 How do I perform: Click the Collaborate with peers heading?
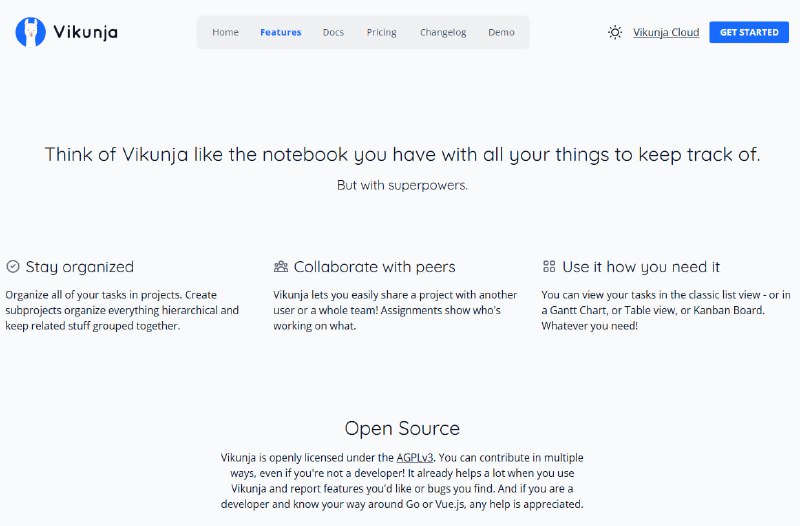pyautogui.click(x=374, y=267)
